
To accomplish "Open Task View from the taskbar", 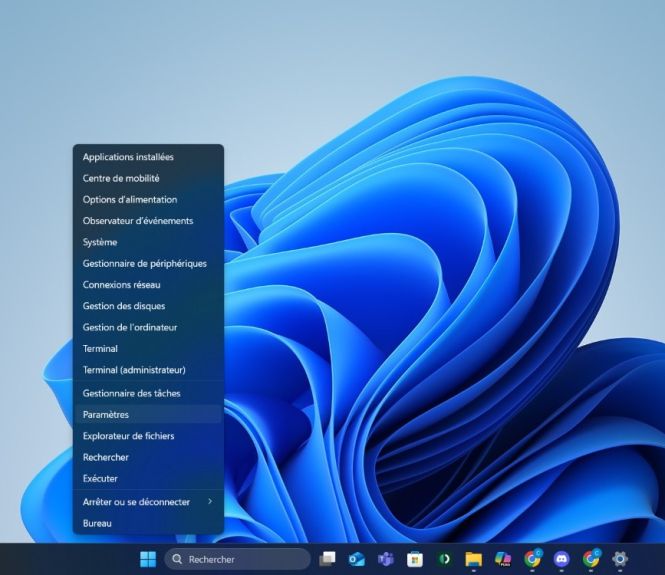I will (x=327, y=559).
